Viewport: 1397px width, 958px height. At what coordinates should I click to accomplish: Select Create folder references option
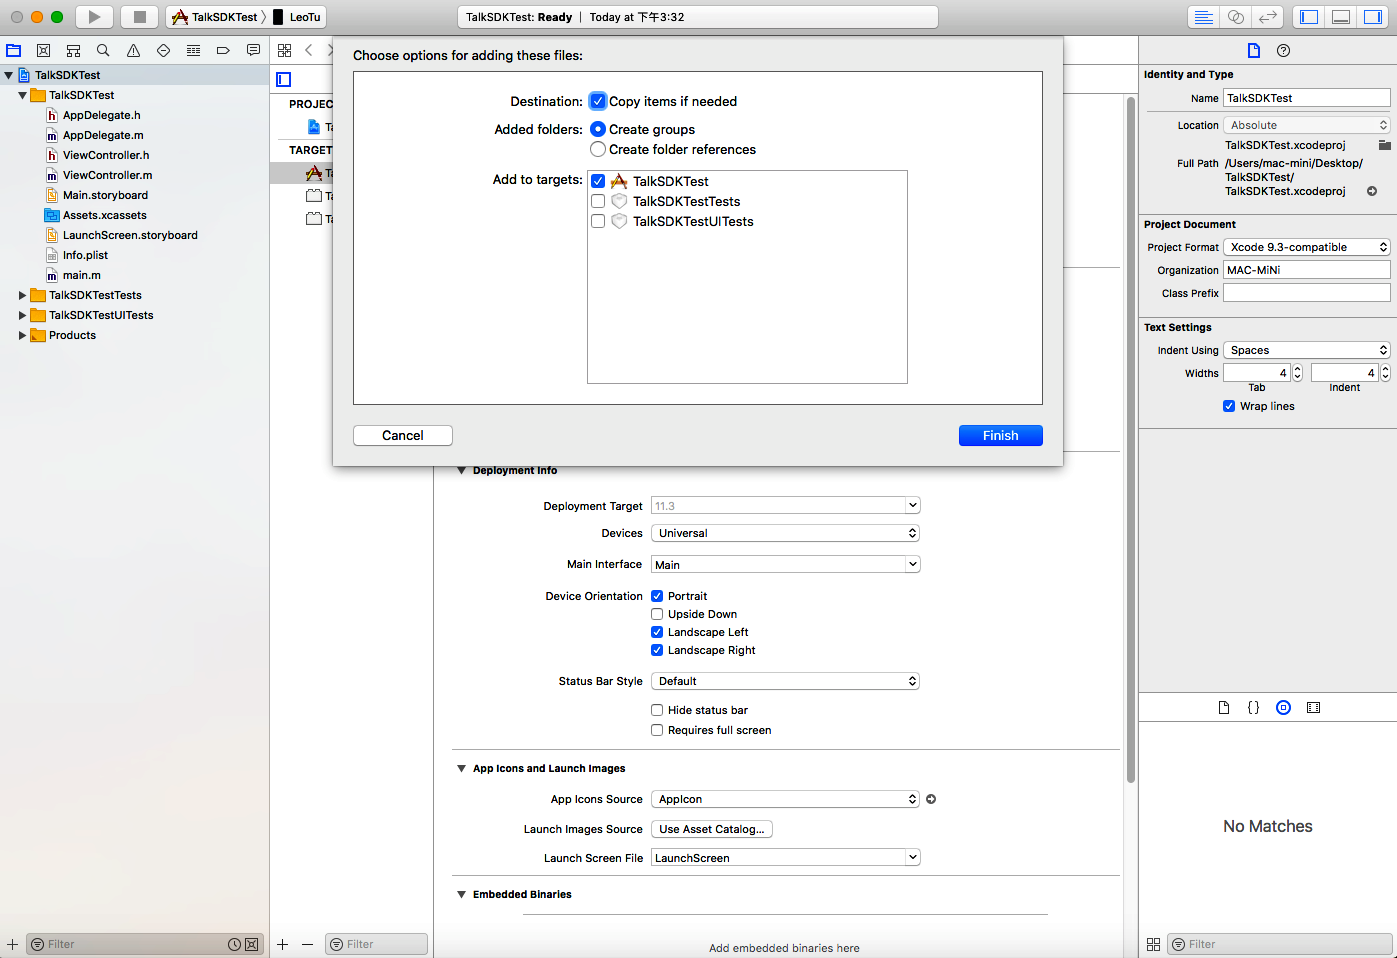(598, 149)
